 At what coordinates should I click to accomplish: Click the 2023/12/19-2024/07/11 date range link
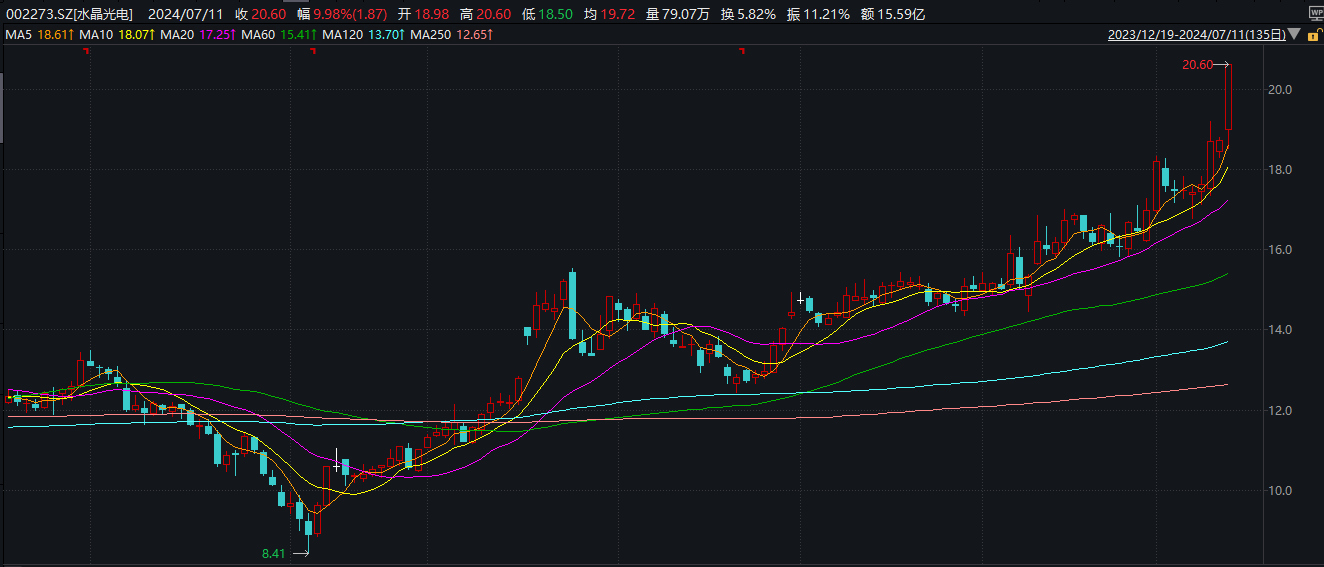coord(1196,35)
